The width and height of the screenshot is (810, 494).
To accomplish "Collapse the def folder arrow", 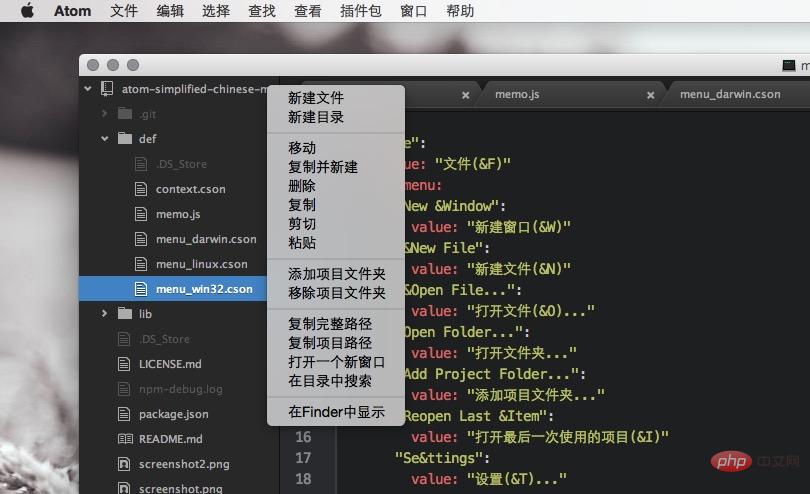I will point(105,138).
